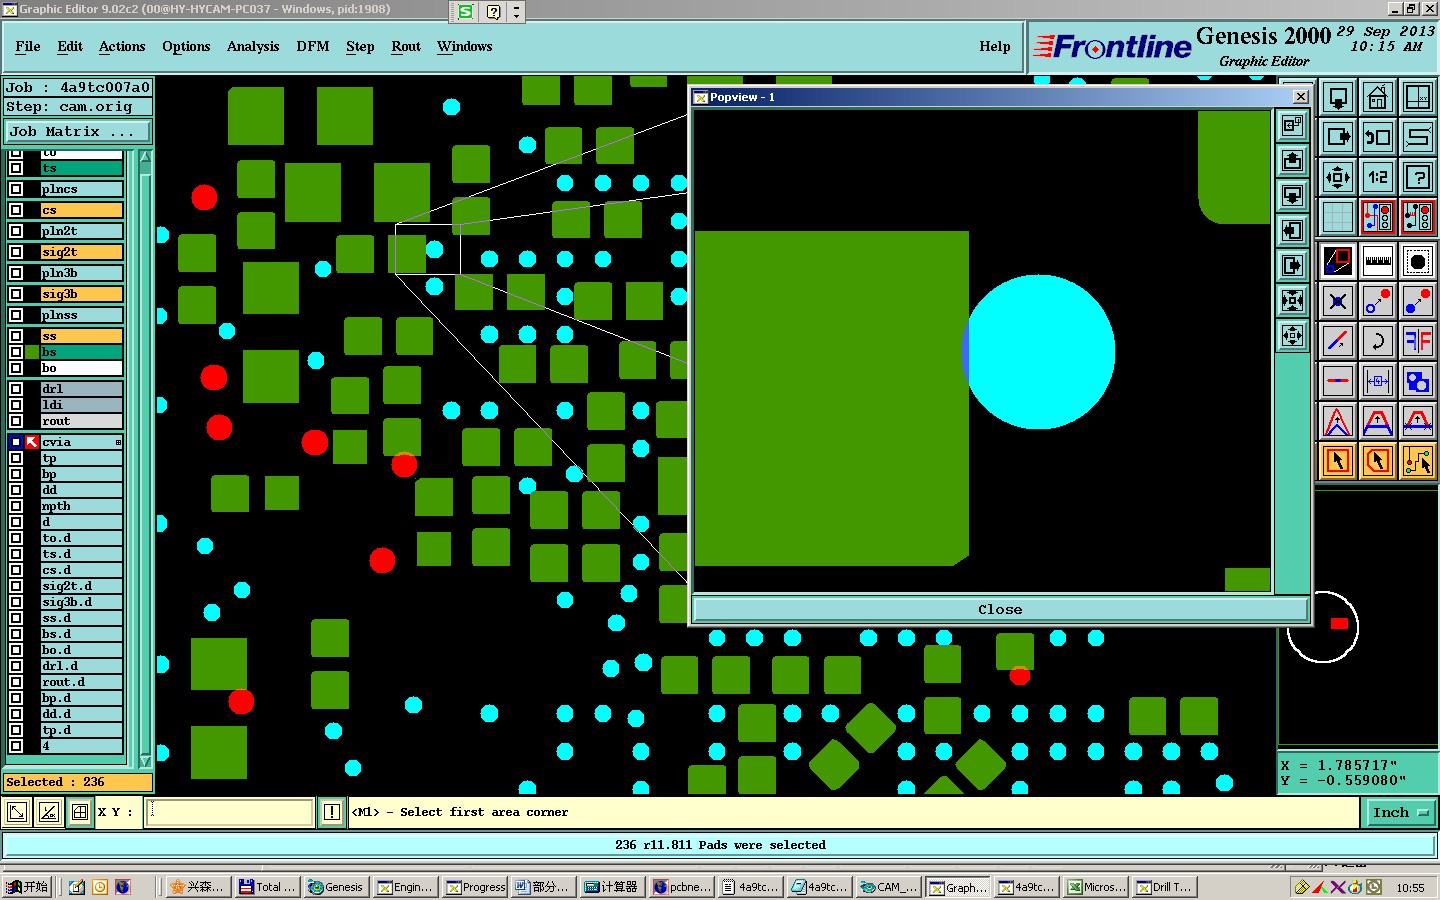1440x900 pixels.
Task: Select the rectangle area selection arrow tool
Action: (x=1338, y=461)
